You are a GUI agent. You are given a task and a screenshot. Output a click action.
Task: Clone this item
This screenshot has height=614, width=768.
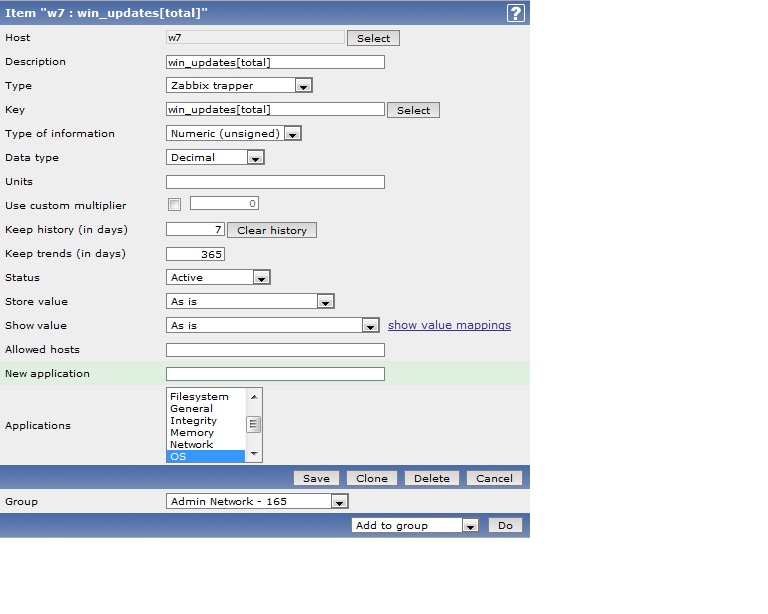tap(372, 478)
